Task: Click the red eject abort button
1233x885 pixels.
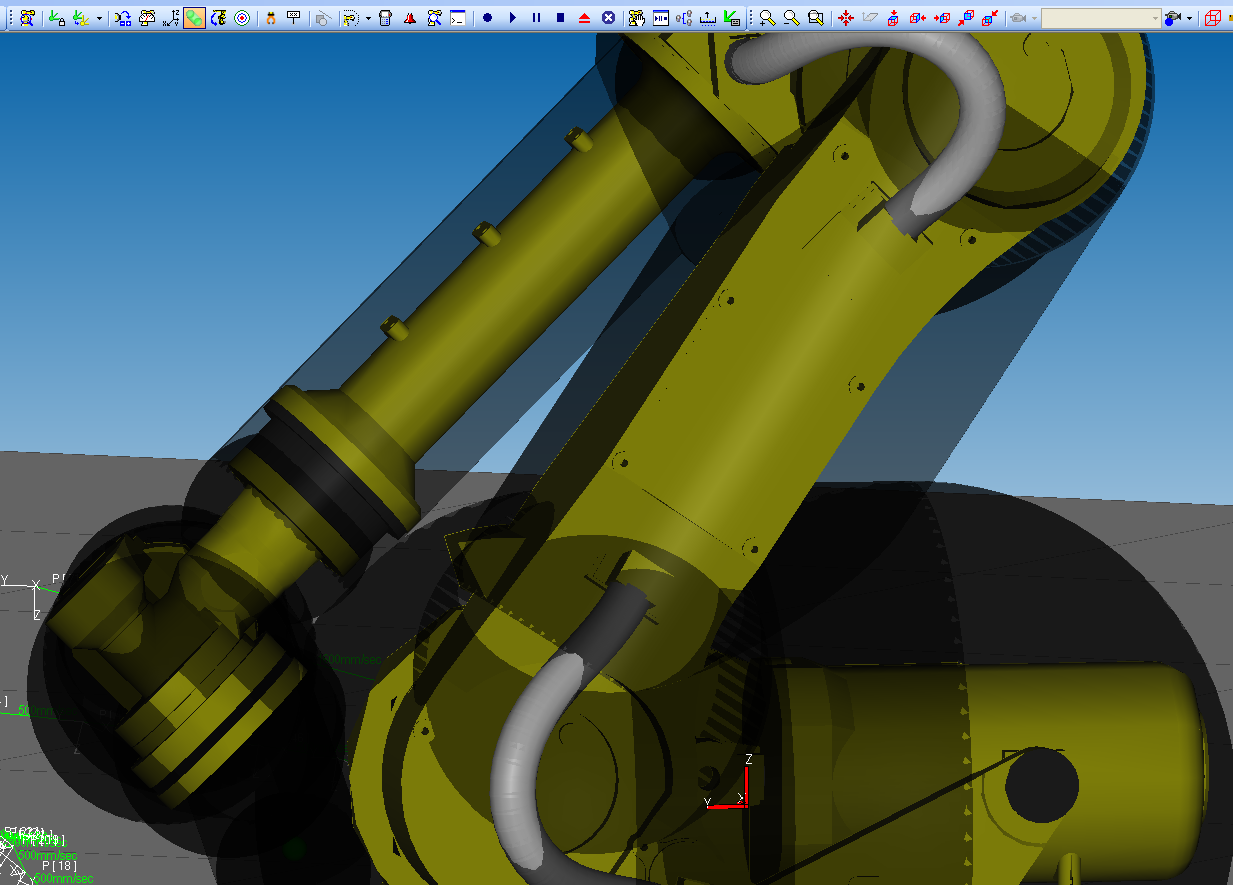Action: (585, 18)
